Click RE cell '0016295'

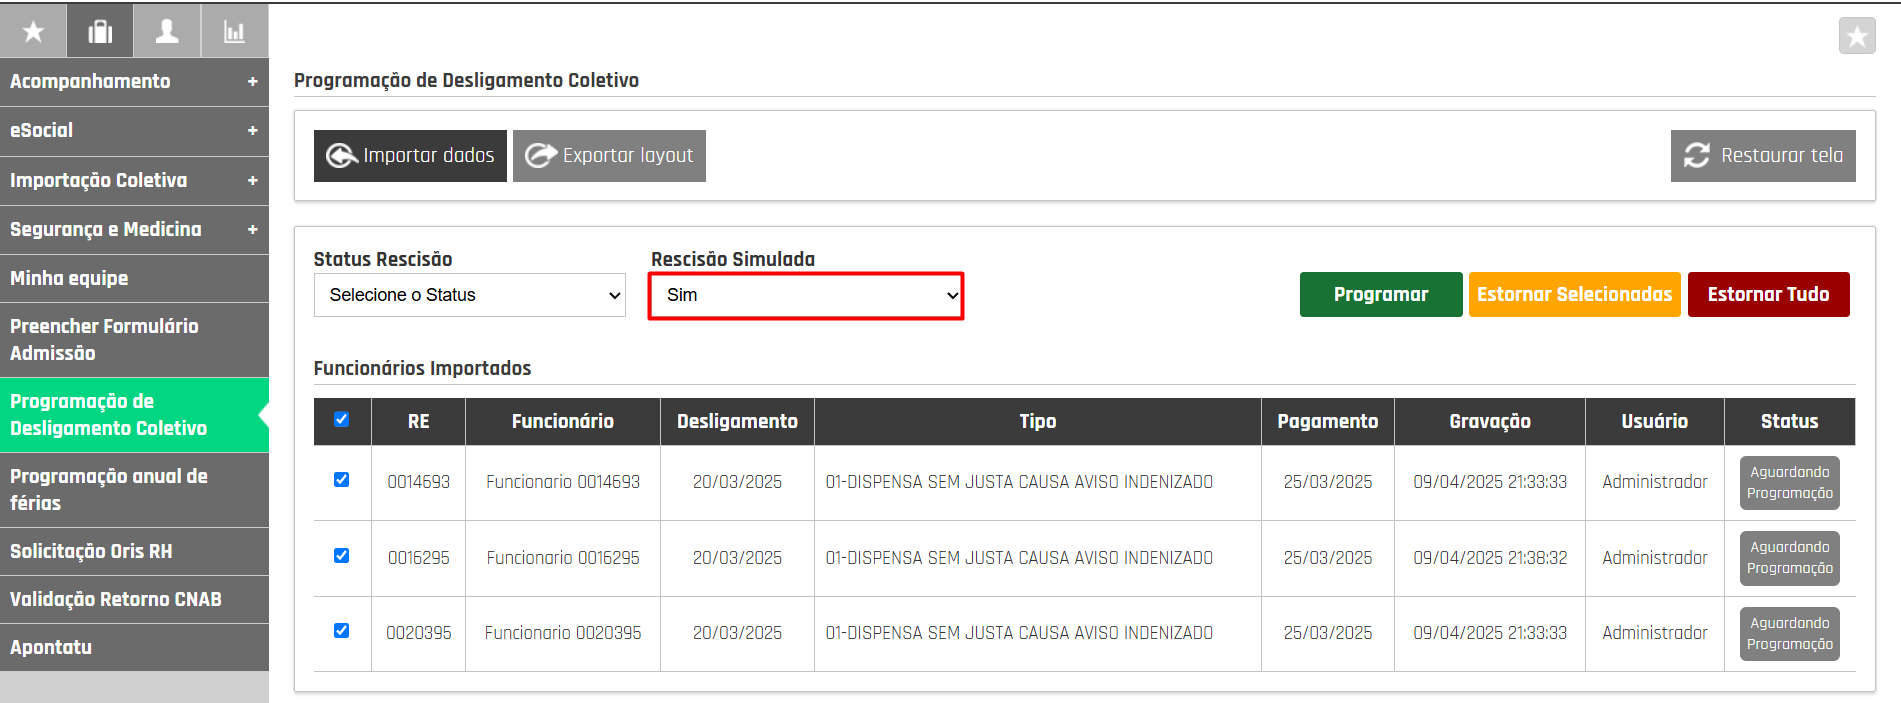418,558
